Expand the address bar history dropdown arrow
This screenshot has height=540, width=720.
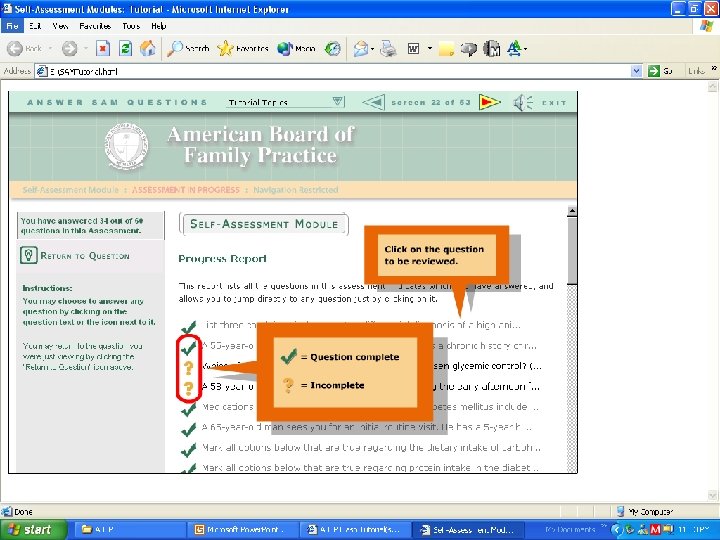(x=636, y=71)
